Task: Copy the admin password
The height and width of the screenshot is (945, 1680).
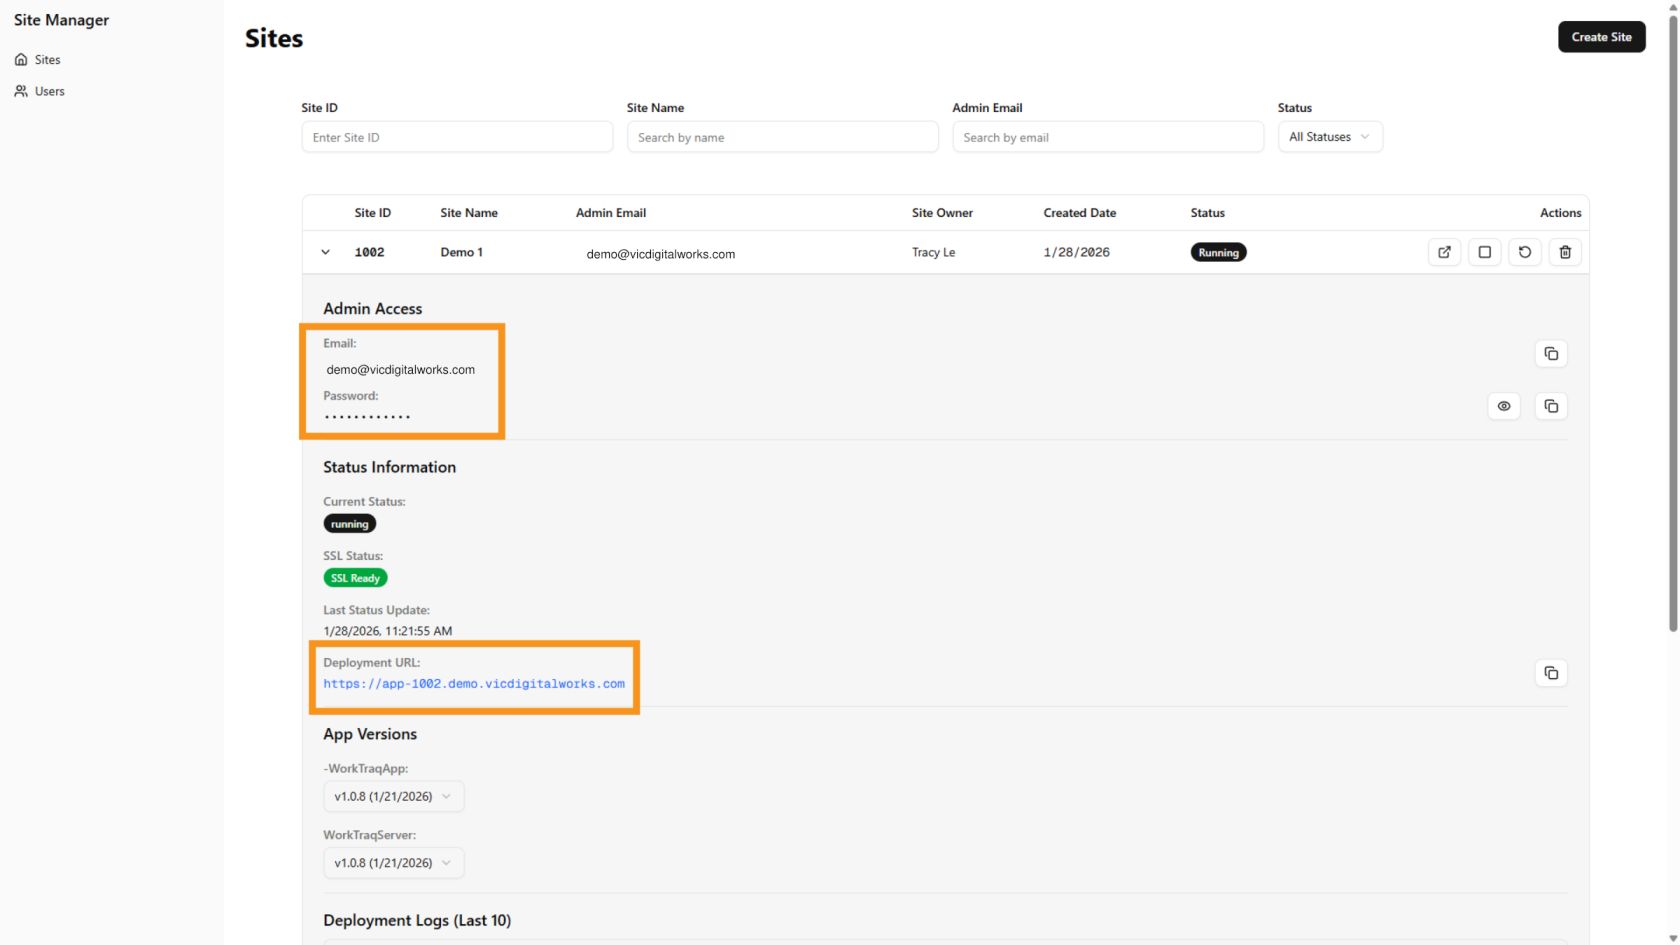Action: [x=1550, y=406]
